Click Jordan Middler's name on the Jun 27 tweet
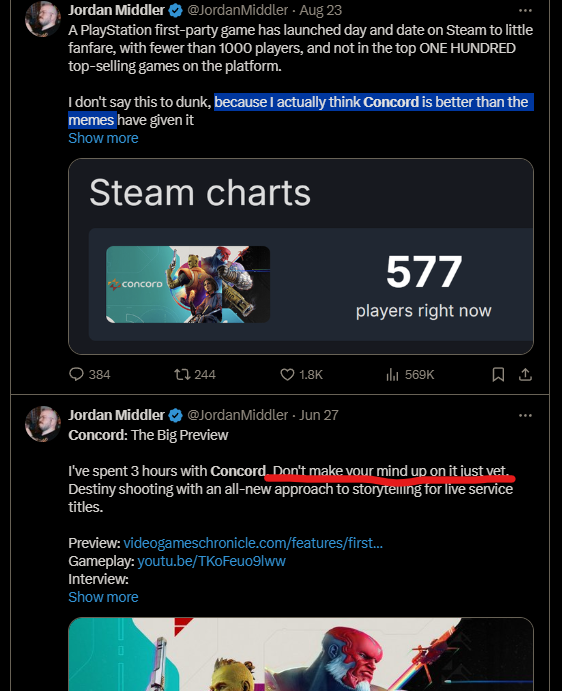The width and height of the screenshot is (562, 691). tap(116, 415)
